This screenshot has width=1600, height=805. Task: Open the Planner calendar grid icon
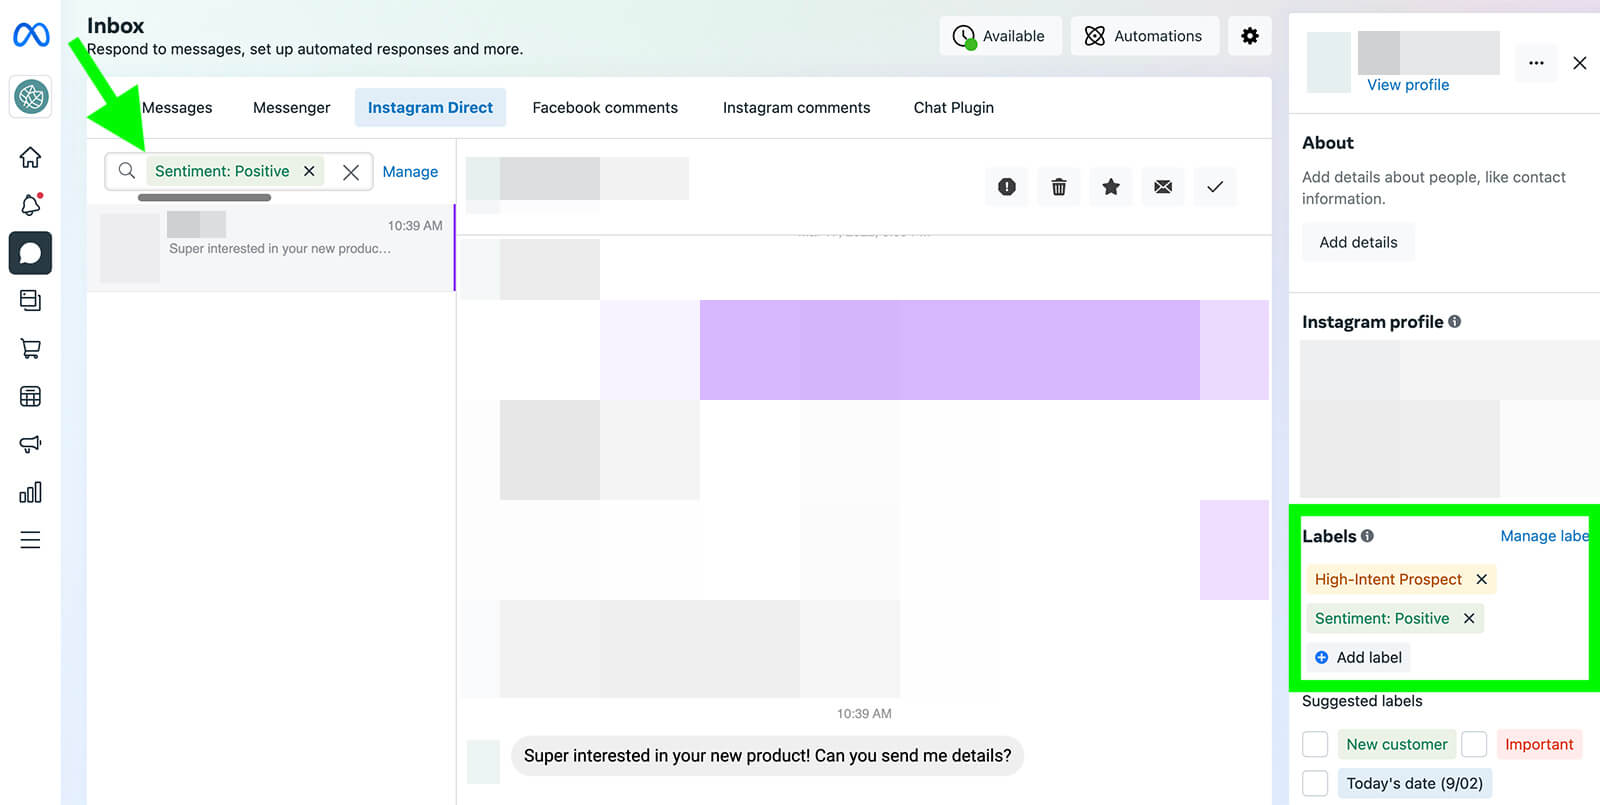(31, 396)
